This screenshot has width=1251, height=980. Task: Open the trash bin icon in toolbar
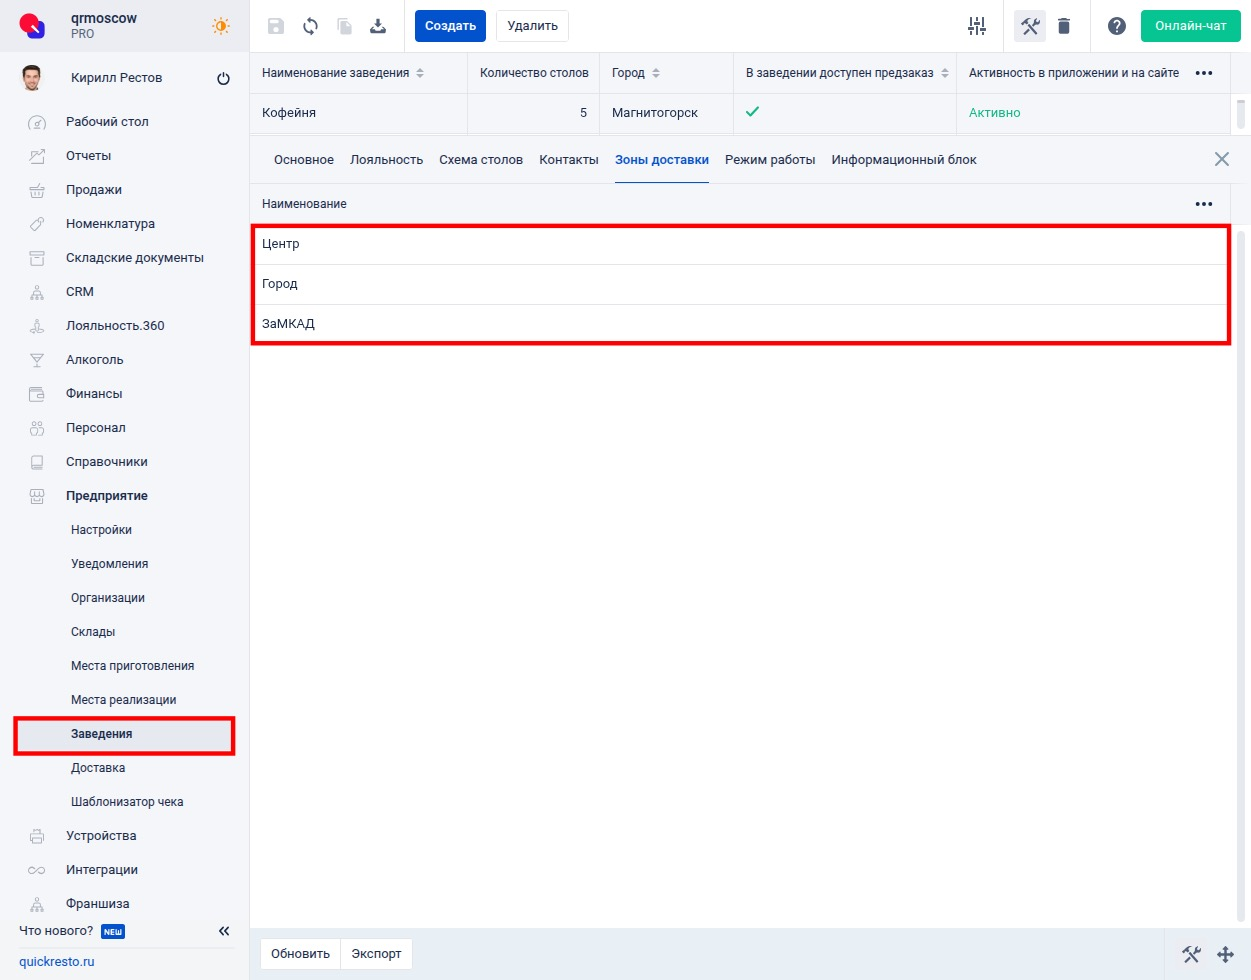1064,26
